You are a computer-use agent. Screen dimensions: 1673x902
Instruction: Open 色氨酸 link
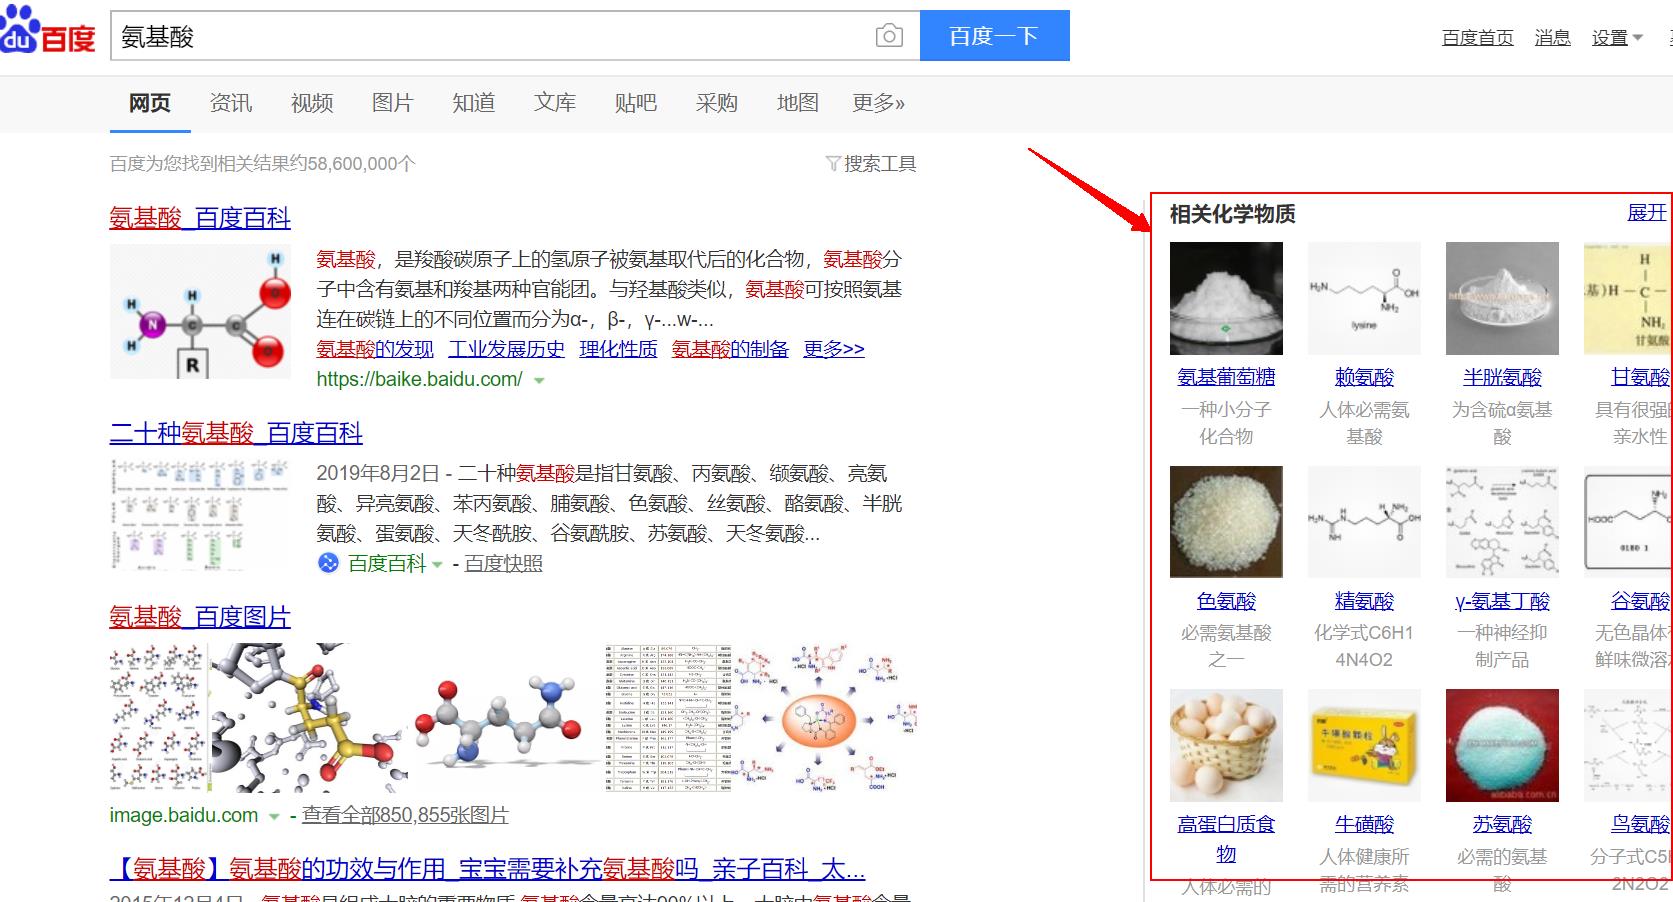coord(1226,602)
